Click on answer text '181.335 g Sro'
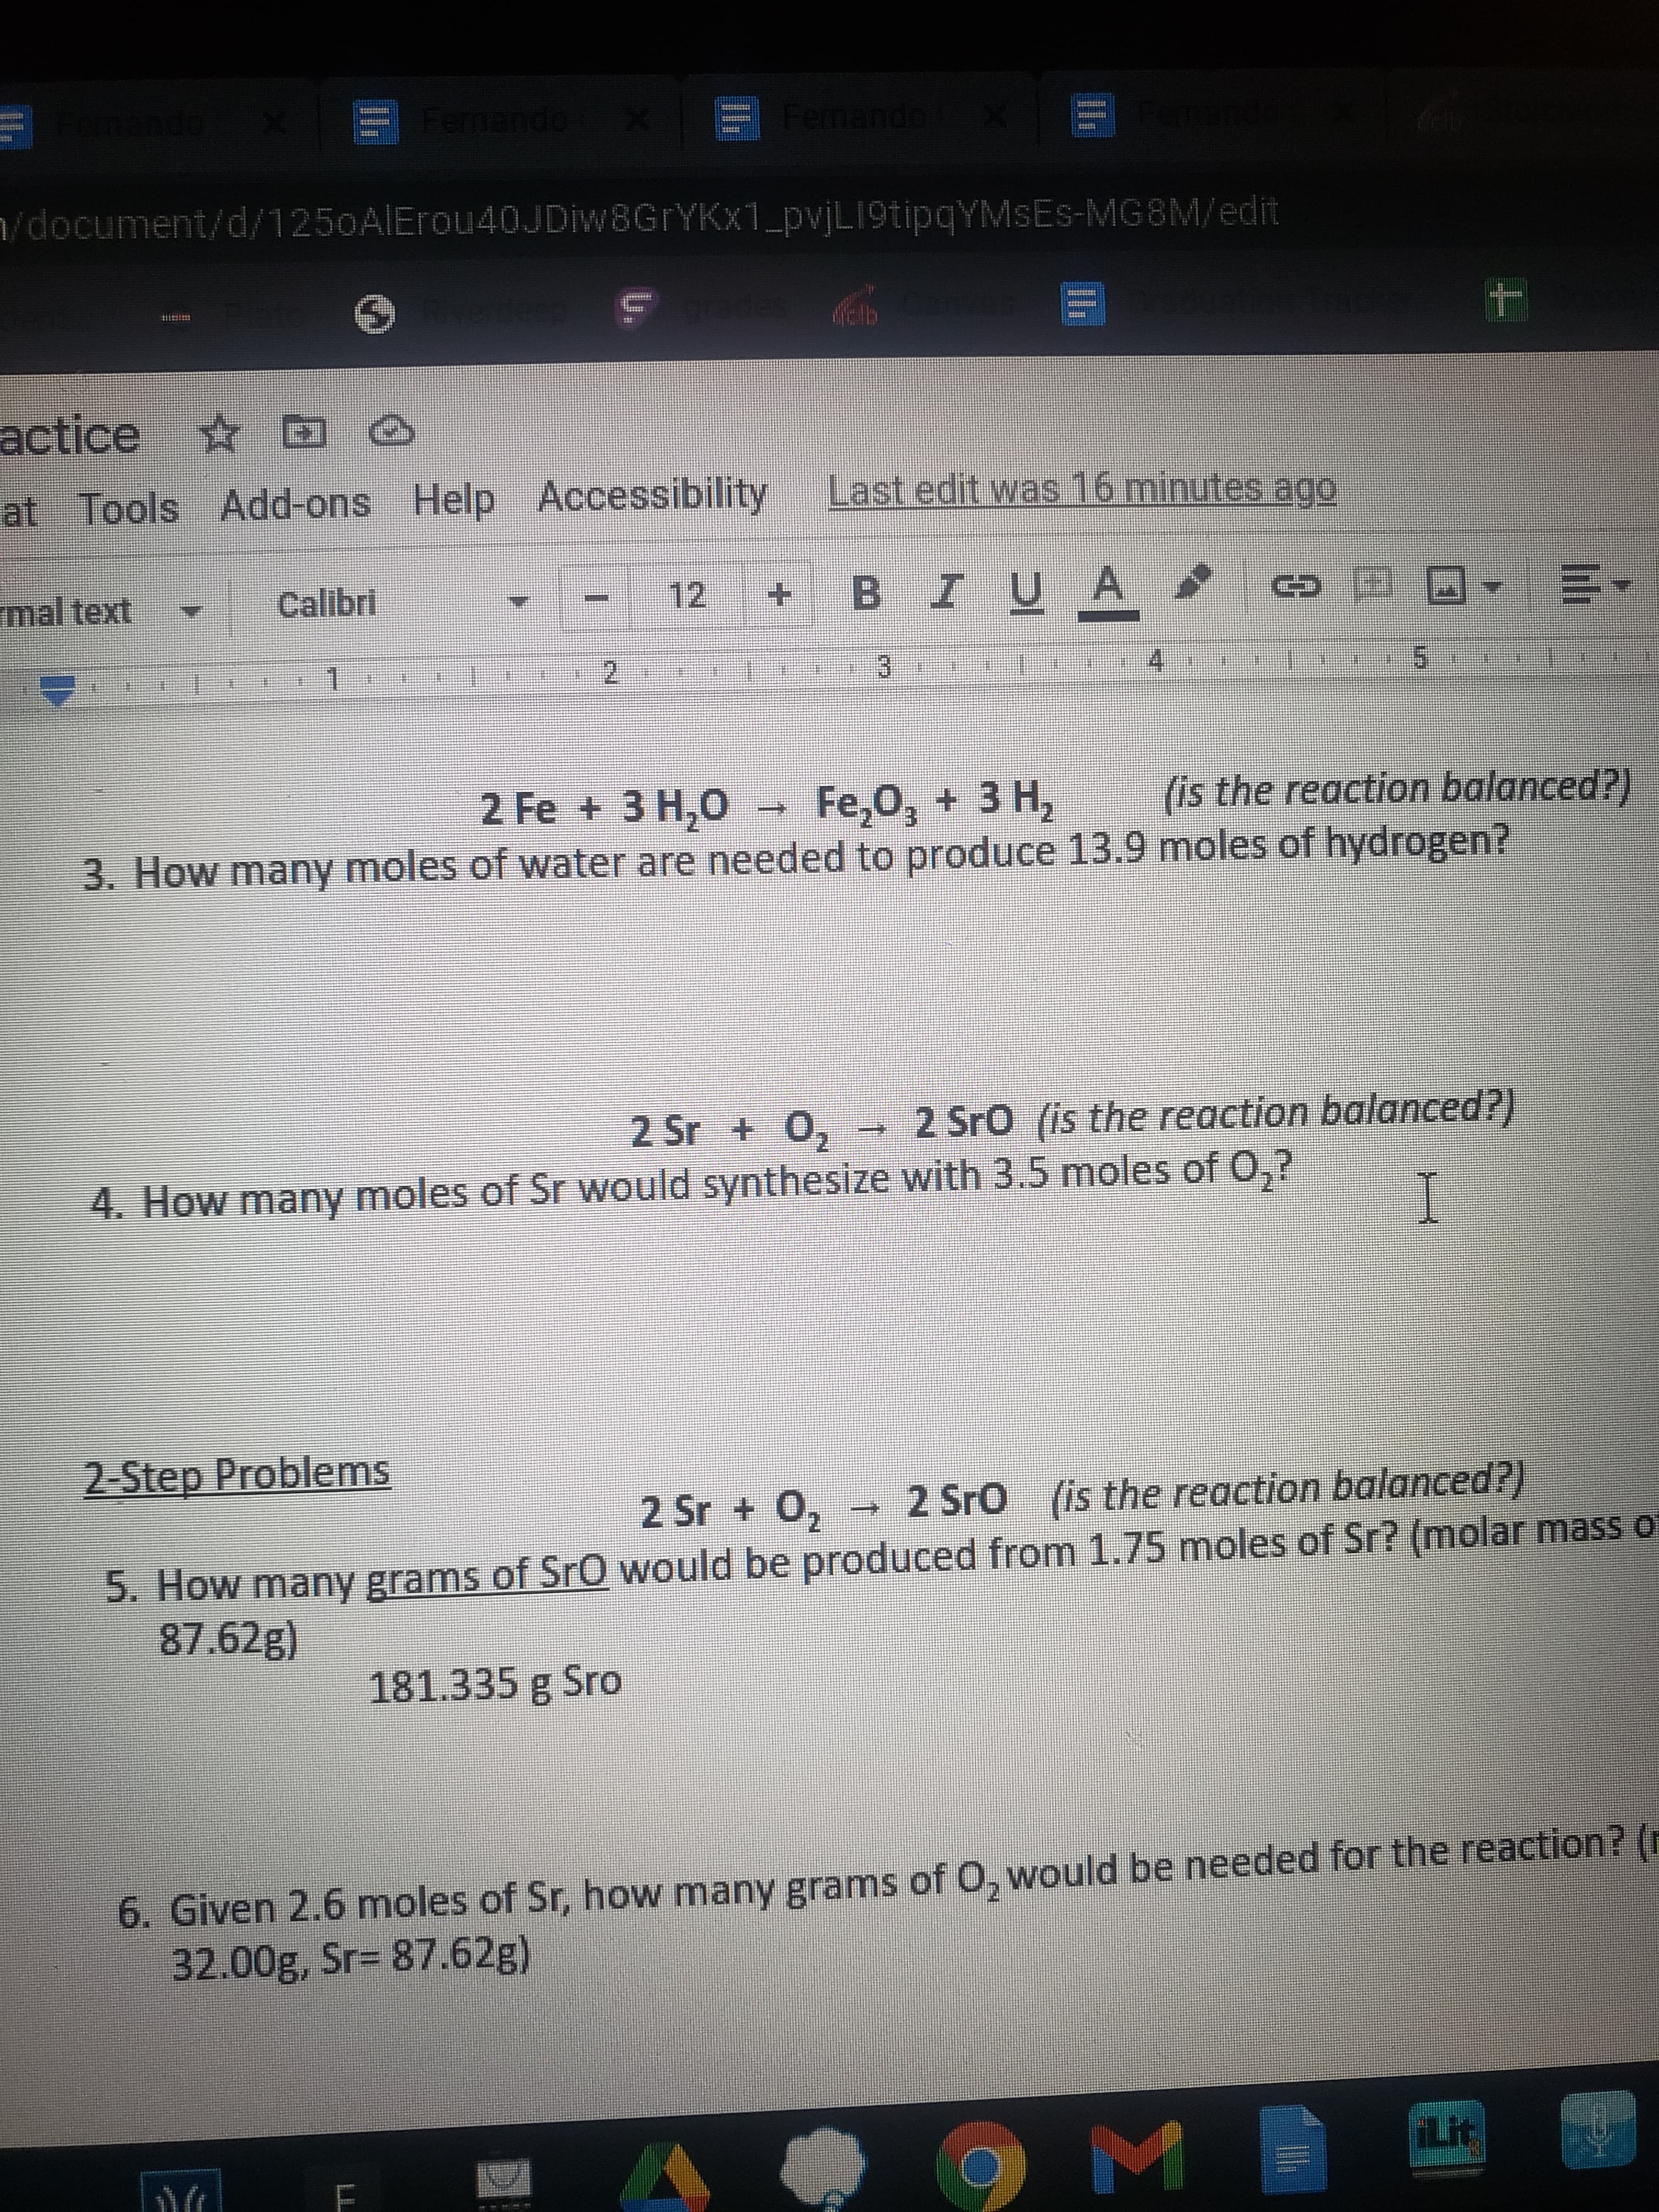The image size is (1659, 2212). [495, 1683]
